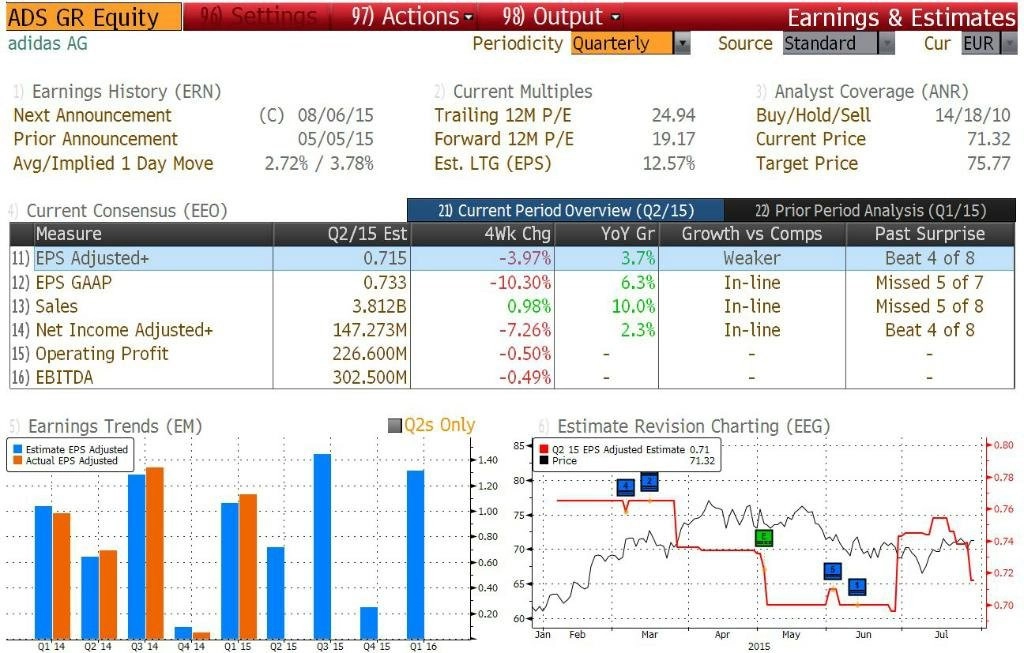
Task: Click blue Estimate EPS Adjusted legend square
Action: click(18, 449)
